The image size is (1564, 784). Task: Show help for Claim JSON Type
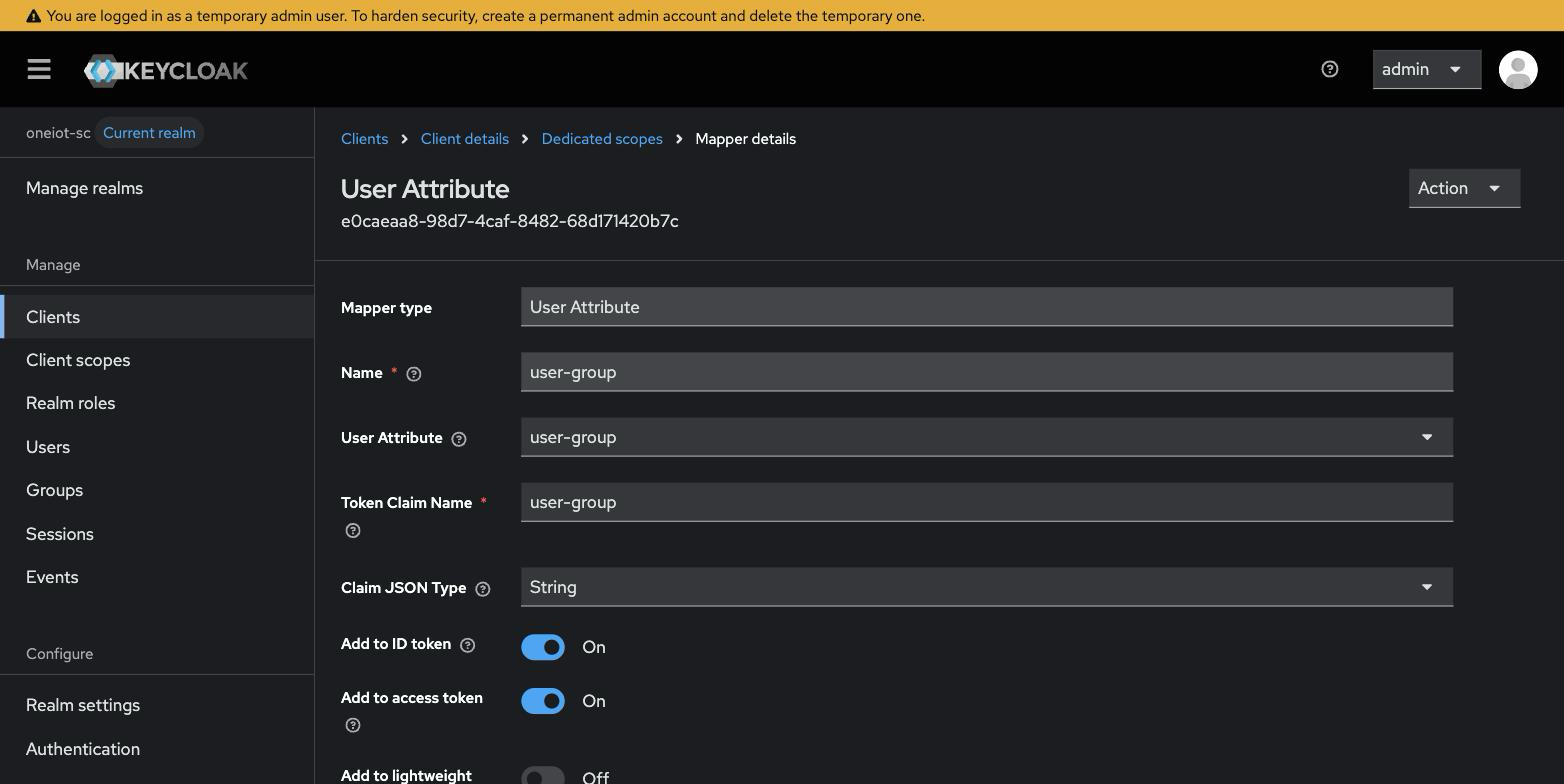tap(483, 589)
